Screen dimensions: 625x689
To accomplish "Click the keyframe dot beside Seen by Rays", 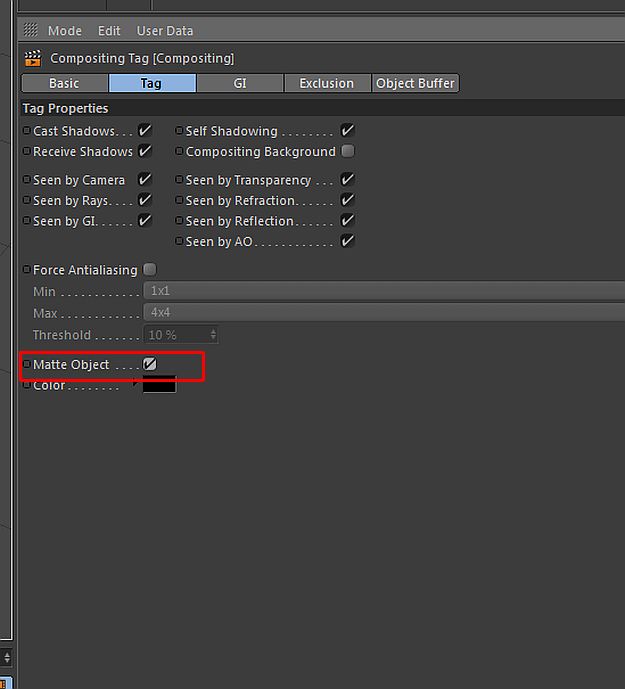I will (26, 200).
